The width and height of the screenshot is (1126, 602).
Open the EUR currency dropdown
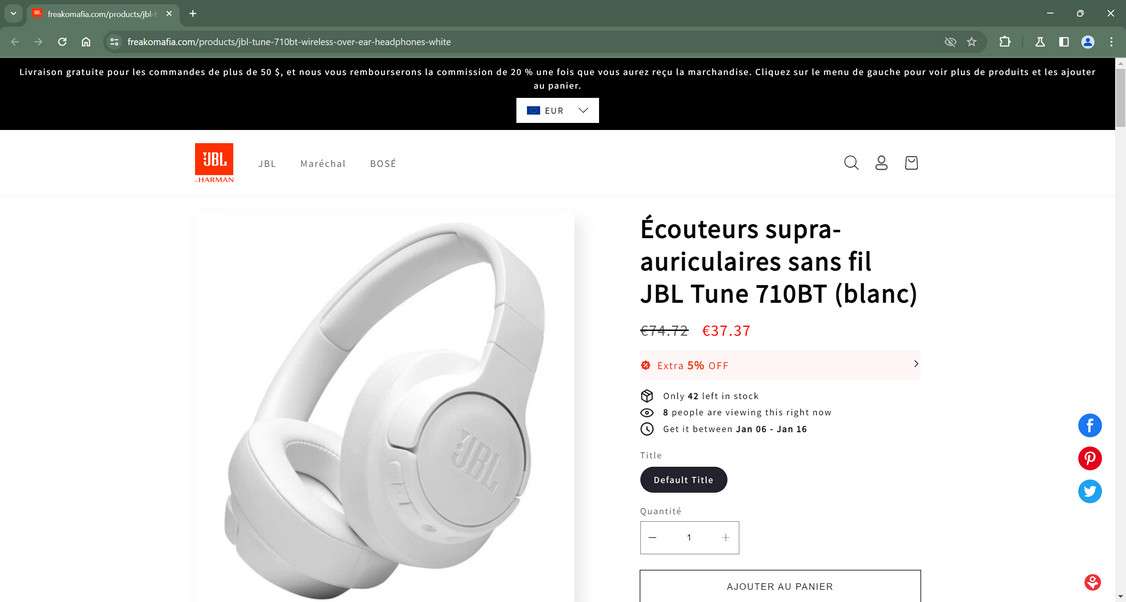557,111
